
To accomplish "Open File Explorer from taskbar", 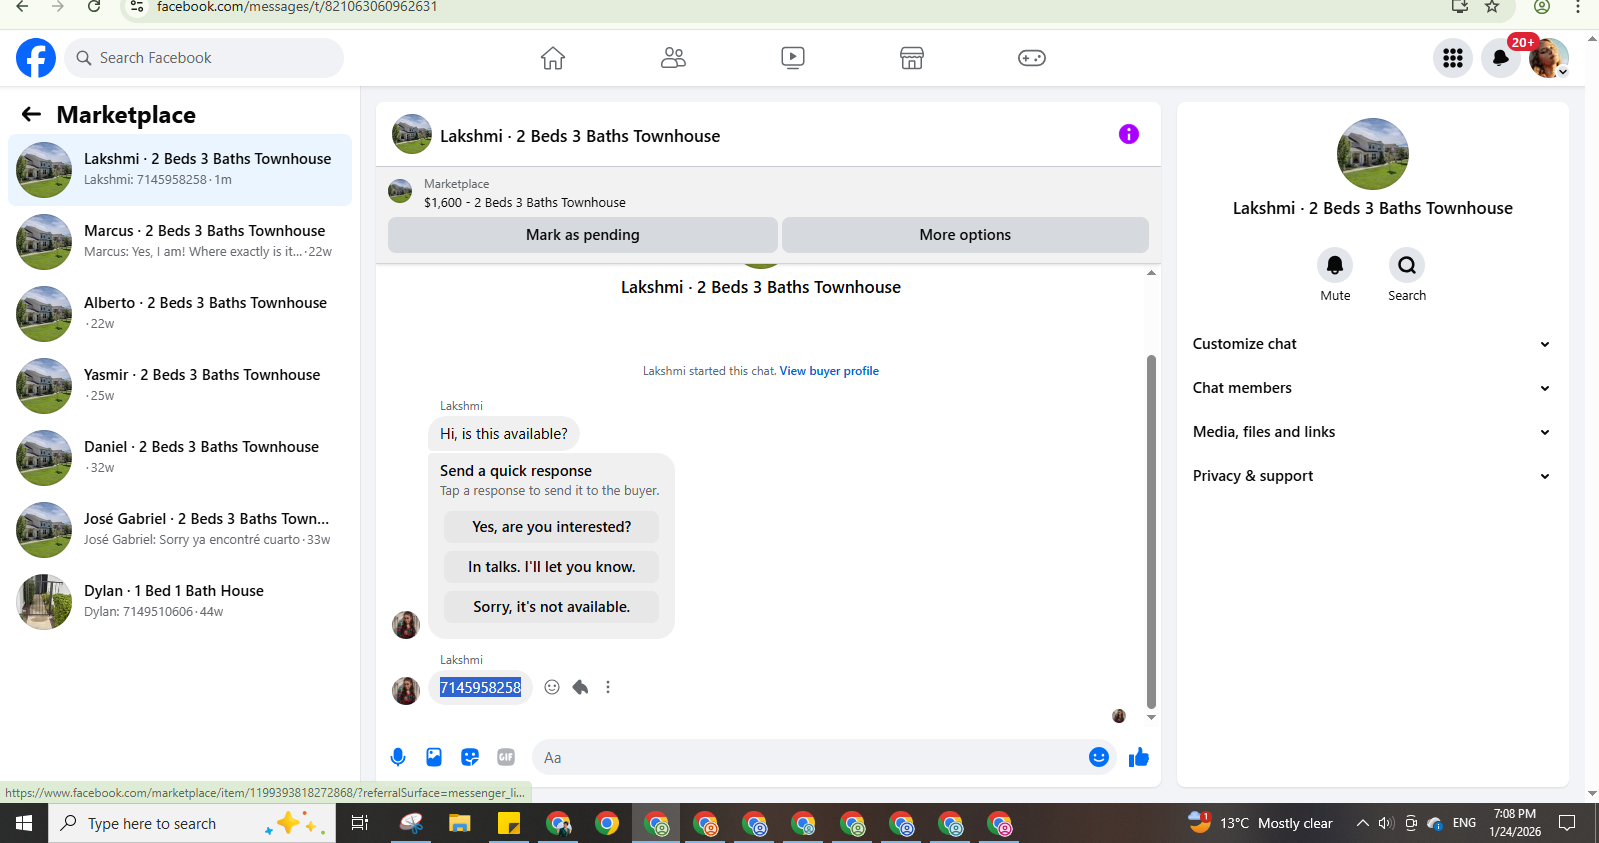I will pos(459,823).
